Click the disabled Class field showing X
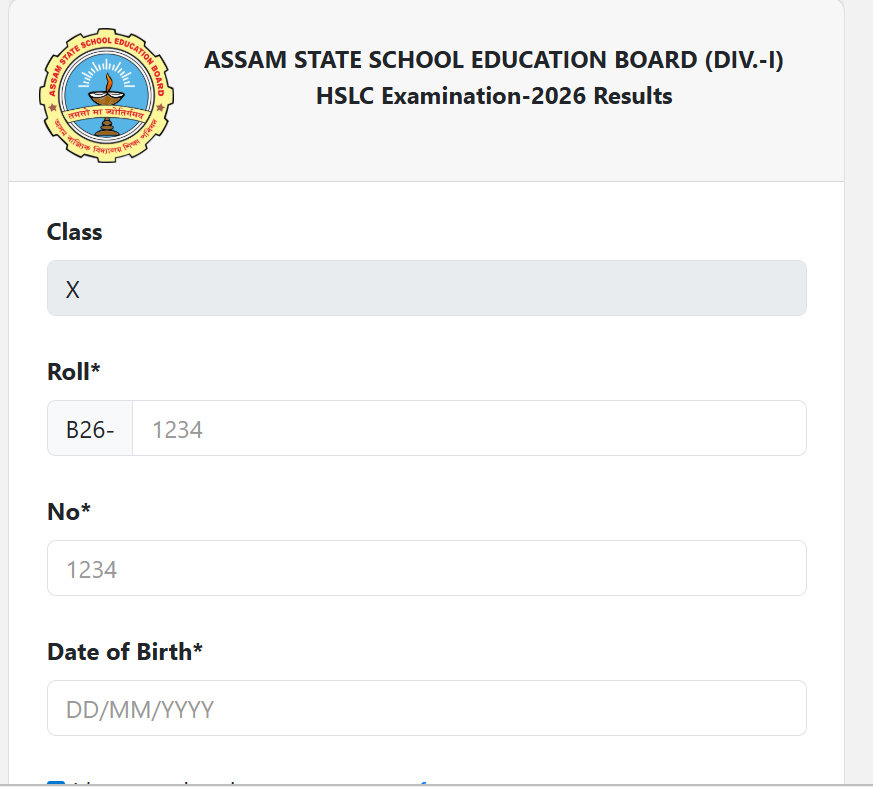 (x=426, y=289)
